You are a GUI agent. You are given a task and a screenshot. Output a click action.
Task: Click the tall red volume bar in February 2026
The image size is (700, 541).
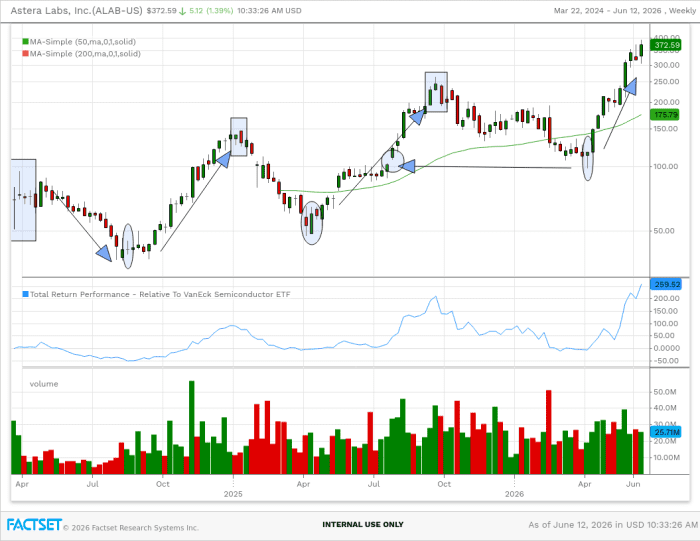point(549,432)
